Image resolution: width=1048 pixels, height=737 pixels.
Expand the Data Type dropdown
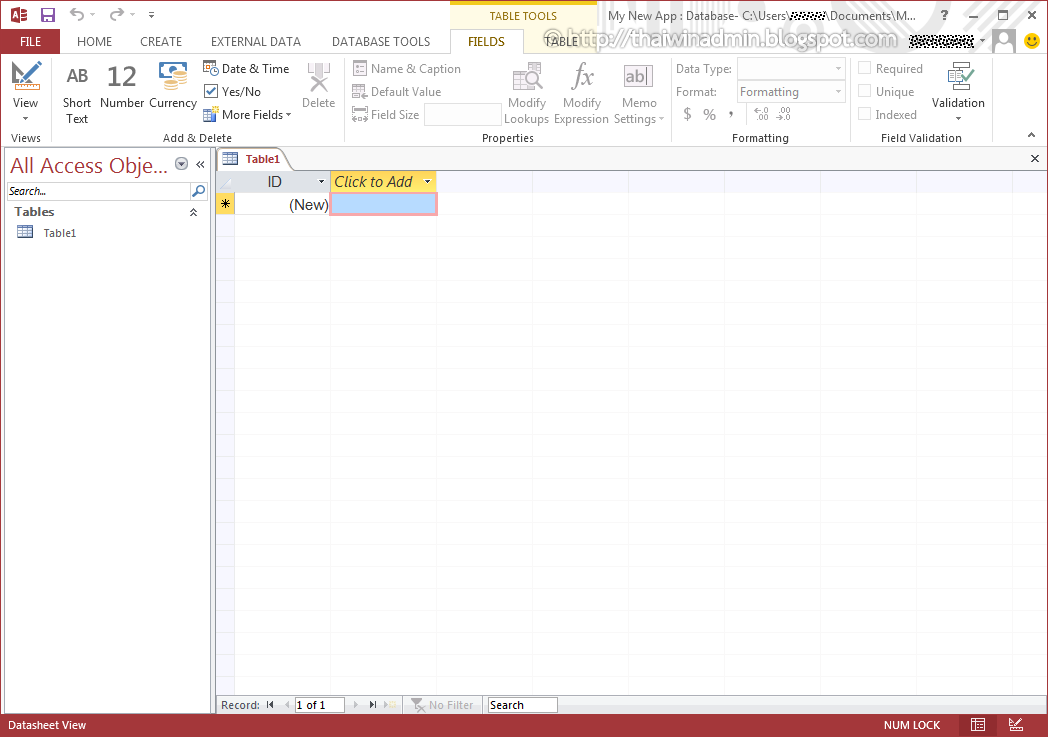tap(837, 68)
